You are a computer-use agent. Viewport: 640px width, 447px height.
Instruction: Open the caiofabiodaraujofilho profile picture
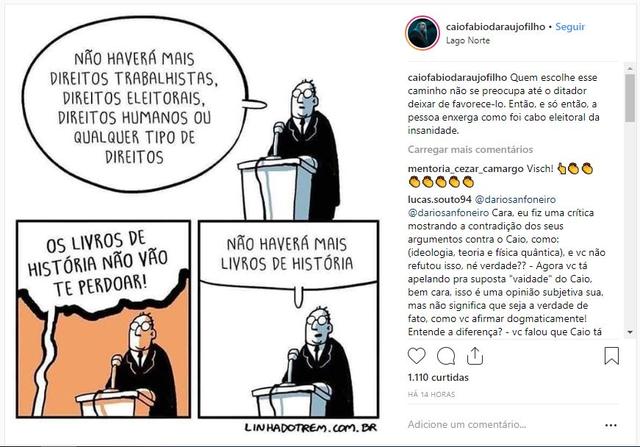click(x=422, y=33)
